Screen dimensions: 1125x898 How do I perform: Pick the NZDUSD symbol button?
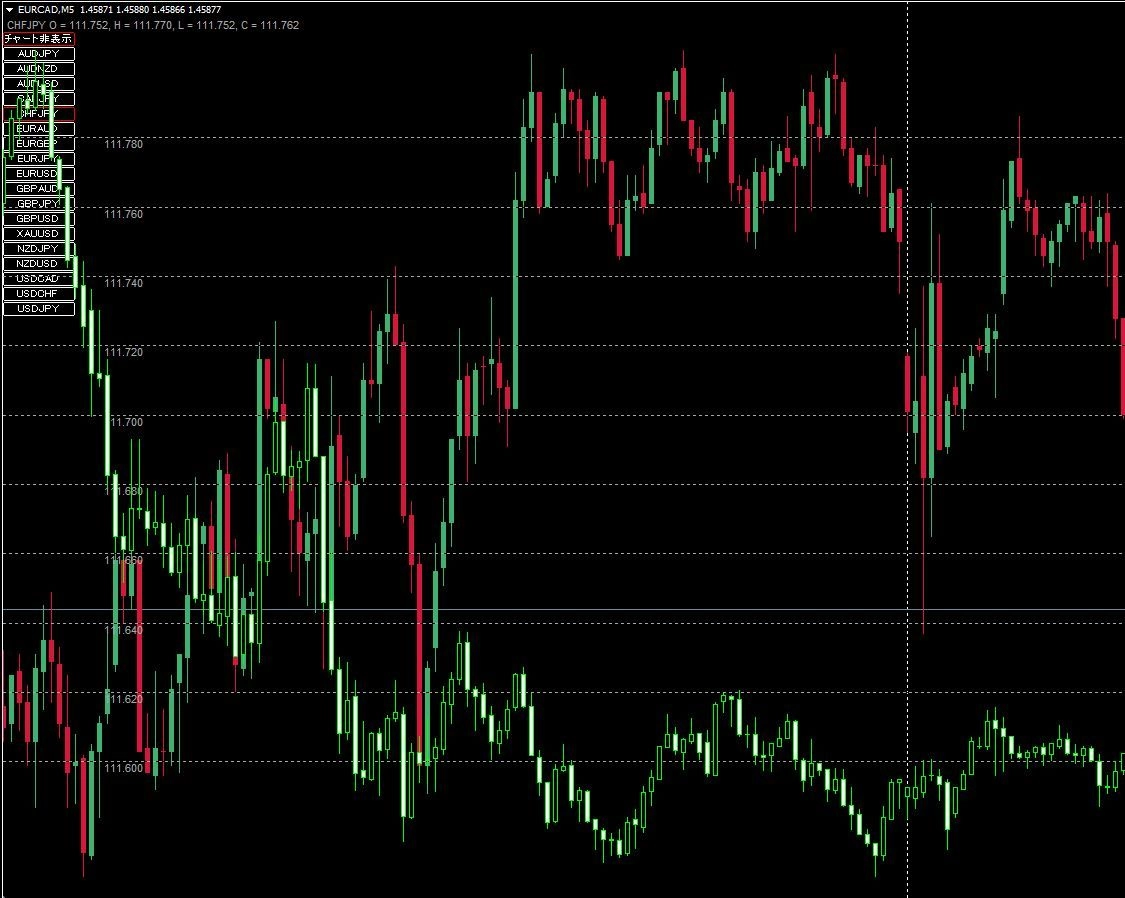[39, 264]
